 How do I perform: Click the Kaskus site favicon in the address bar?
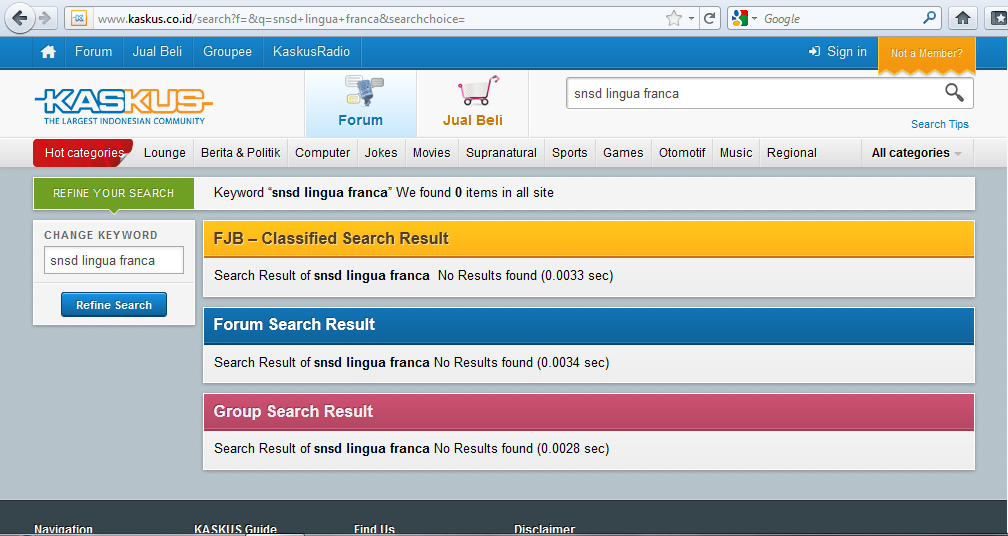78,19
